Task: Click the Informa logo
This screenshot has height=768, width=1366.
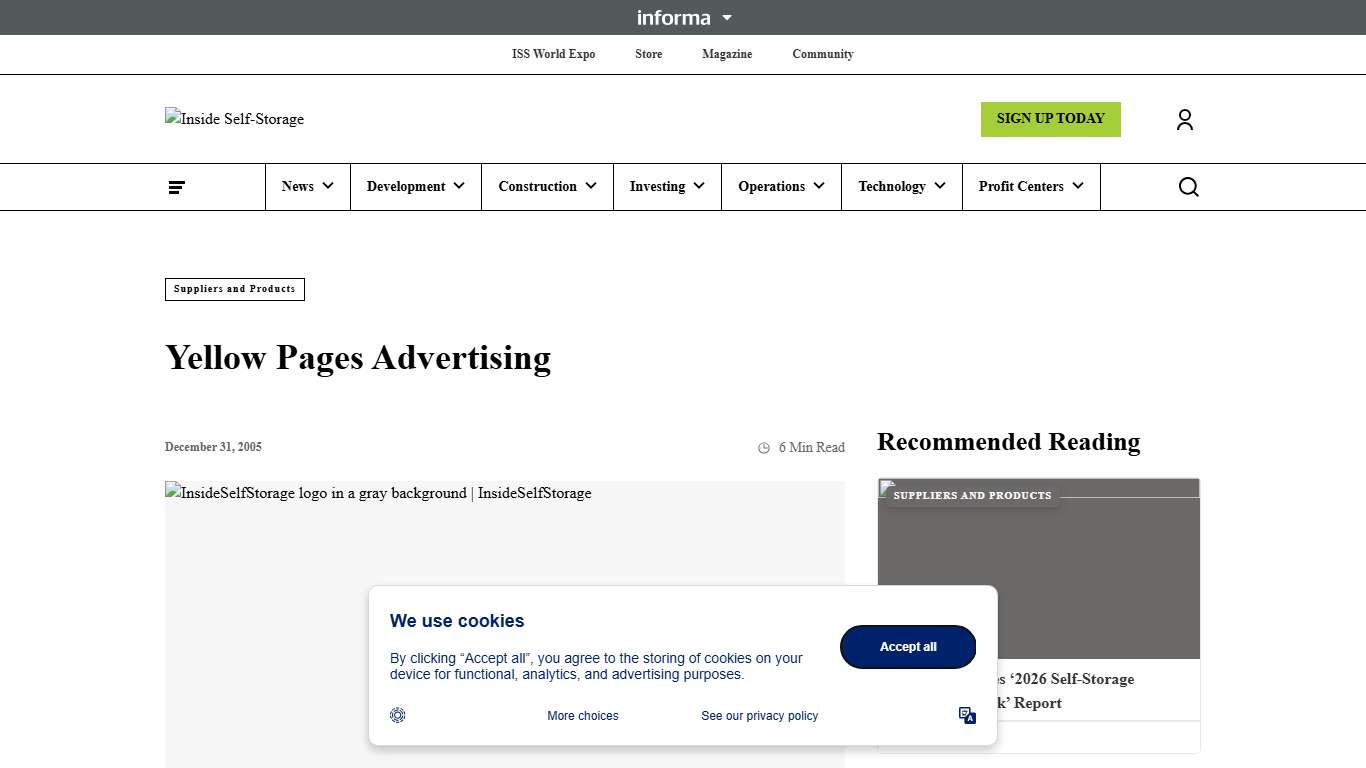Action: tap(674, 17)
